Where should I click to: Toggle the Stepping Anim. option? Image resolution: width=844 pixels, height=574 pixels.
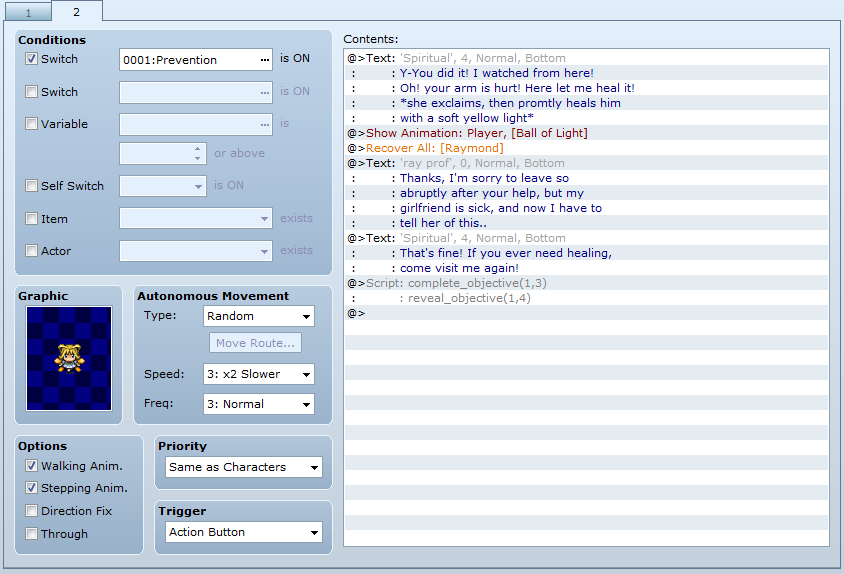31,488
